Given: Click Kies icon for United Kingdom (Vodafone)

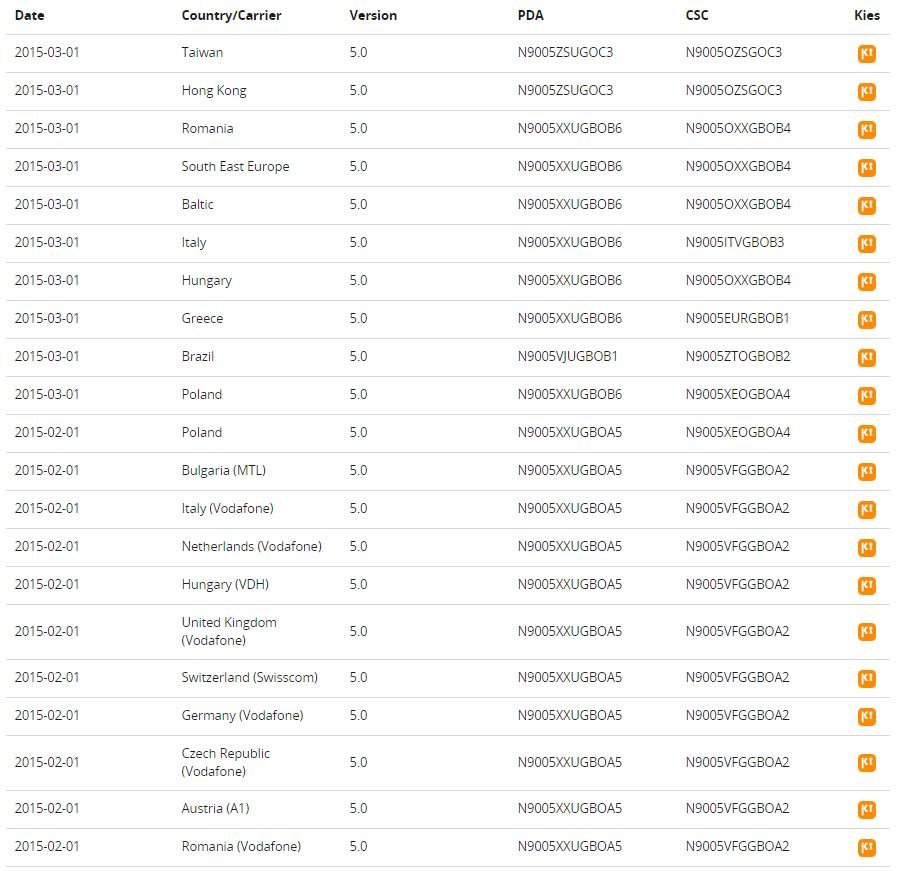Looking at the screenshot, I should pos(867,632).
